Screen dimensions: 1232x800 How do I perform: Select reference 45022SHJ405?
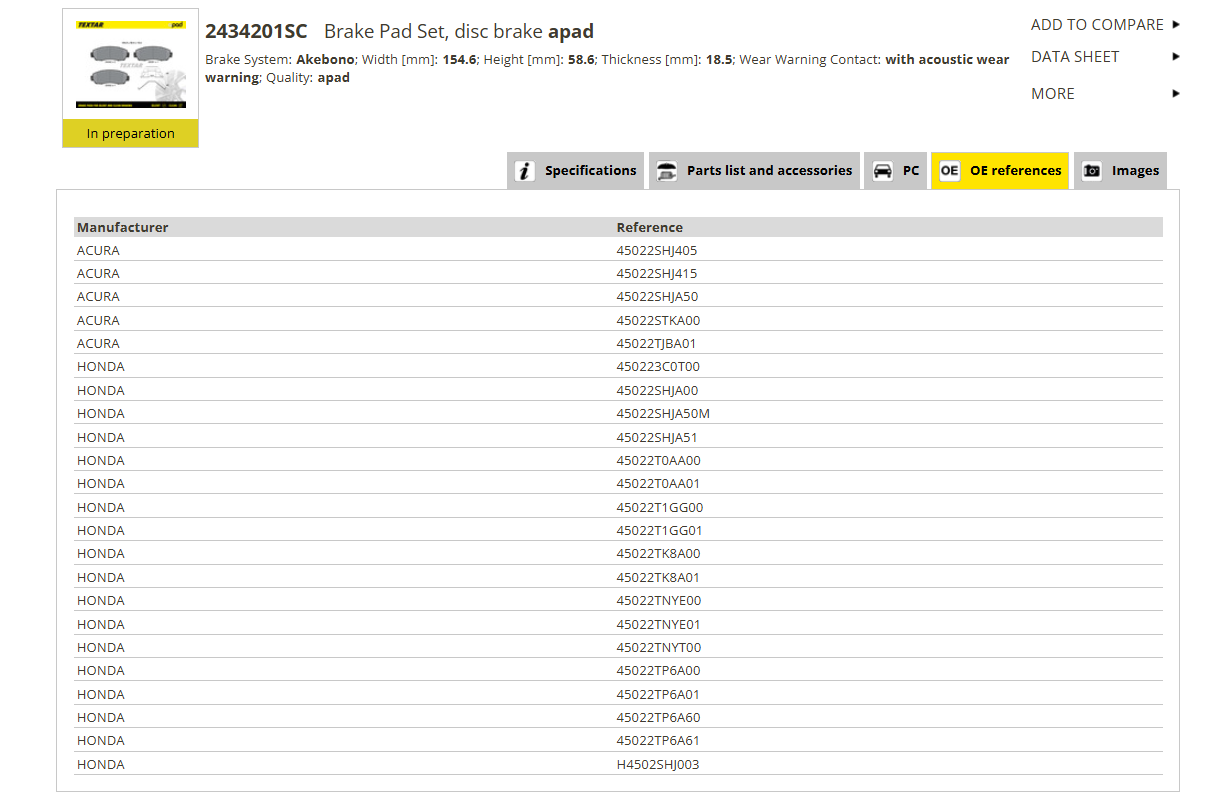click(x=657, y=250)
